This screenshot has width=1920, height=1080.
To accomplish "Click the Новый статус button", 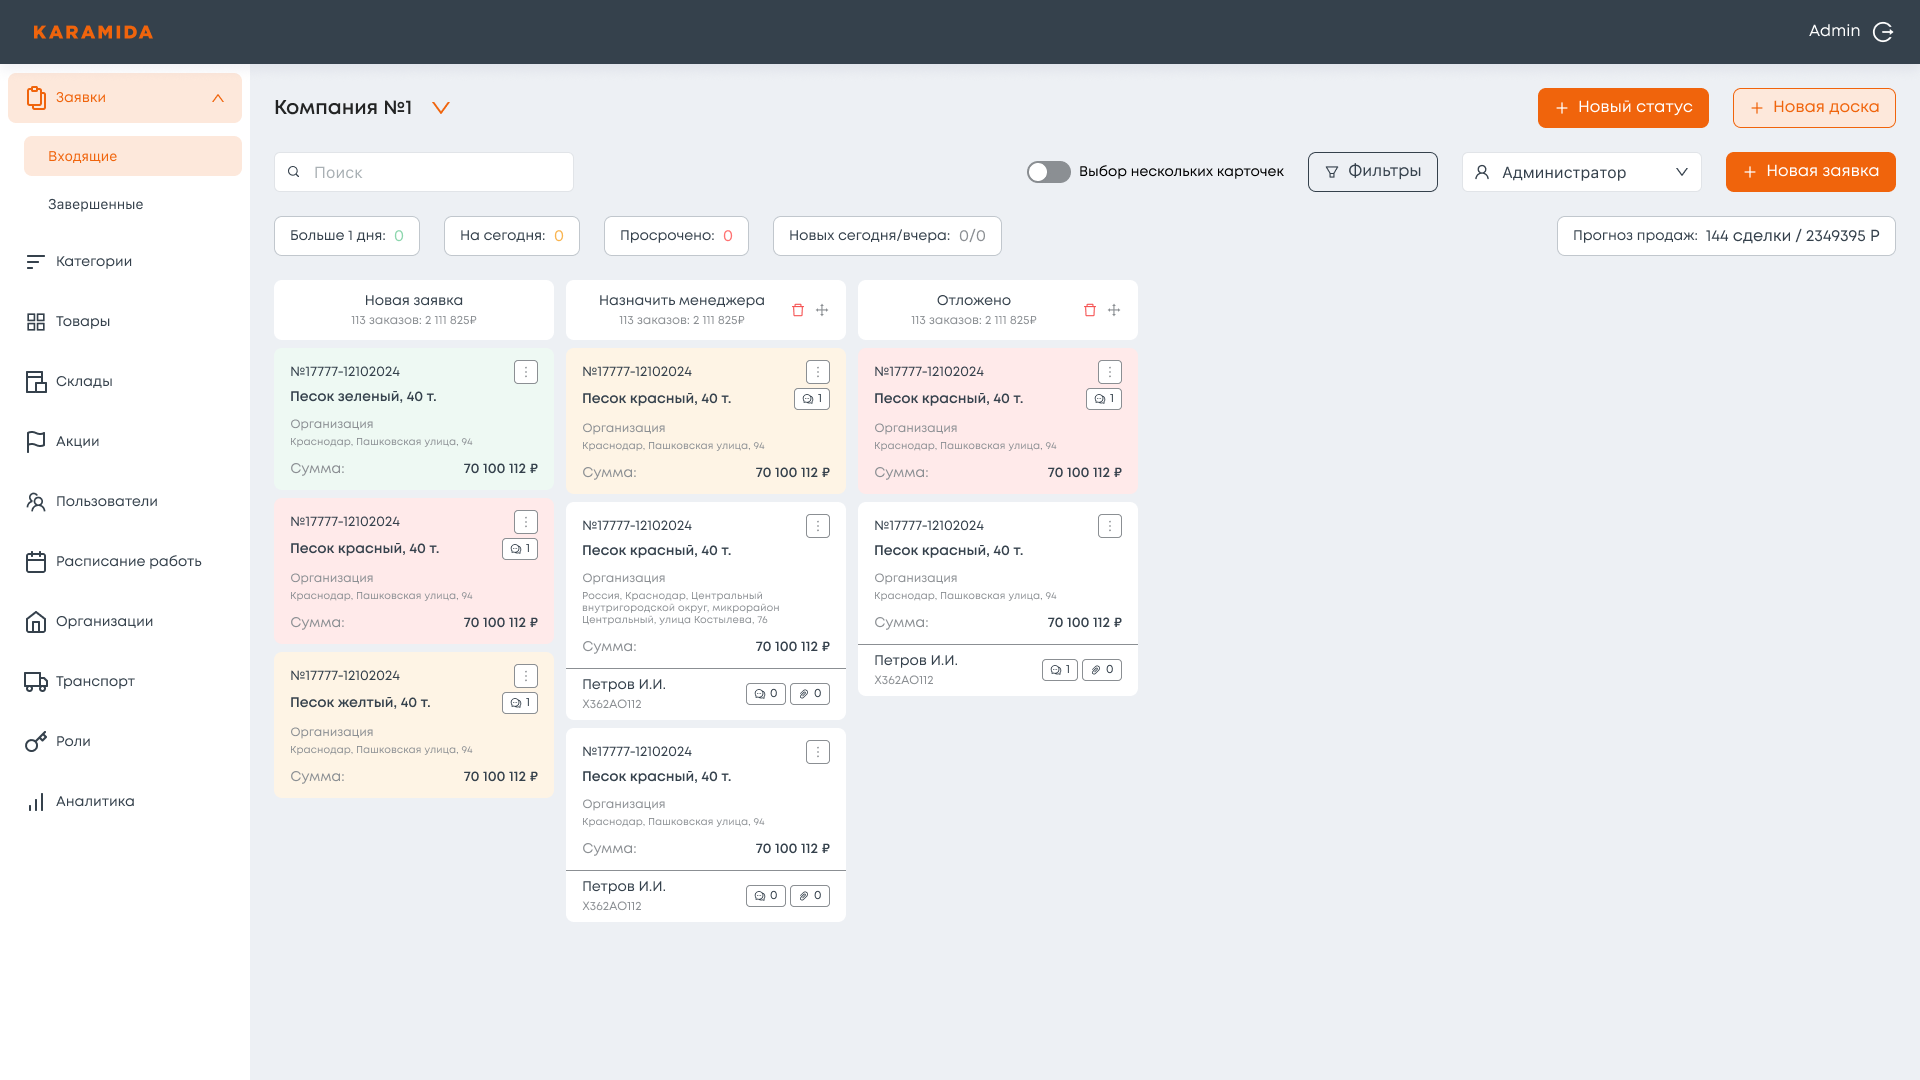I will (1622, 108).
